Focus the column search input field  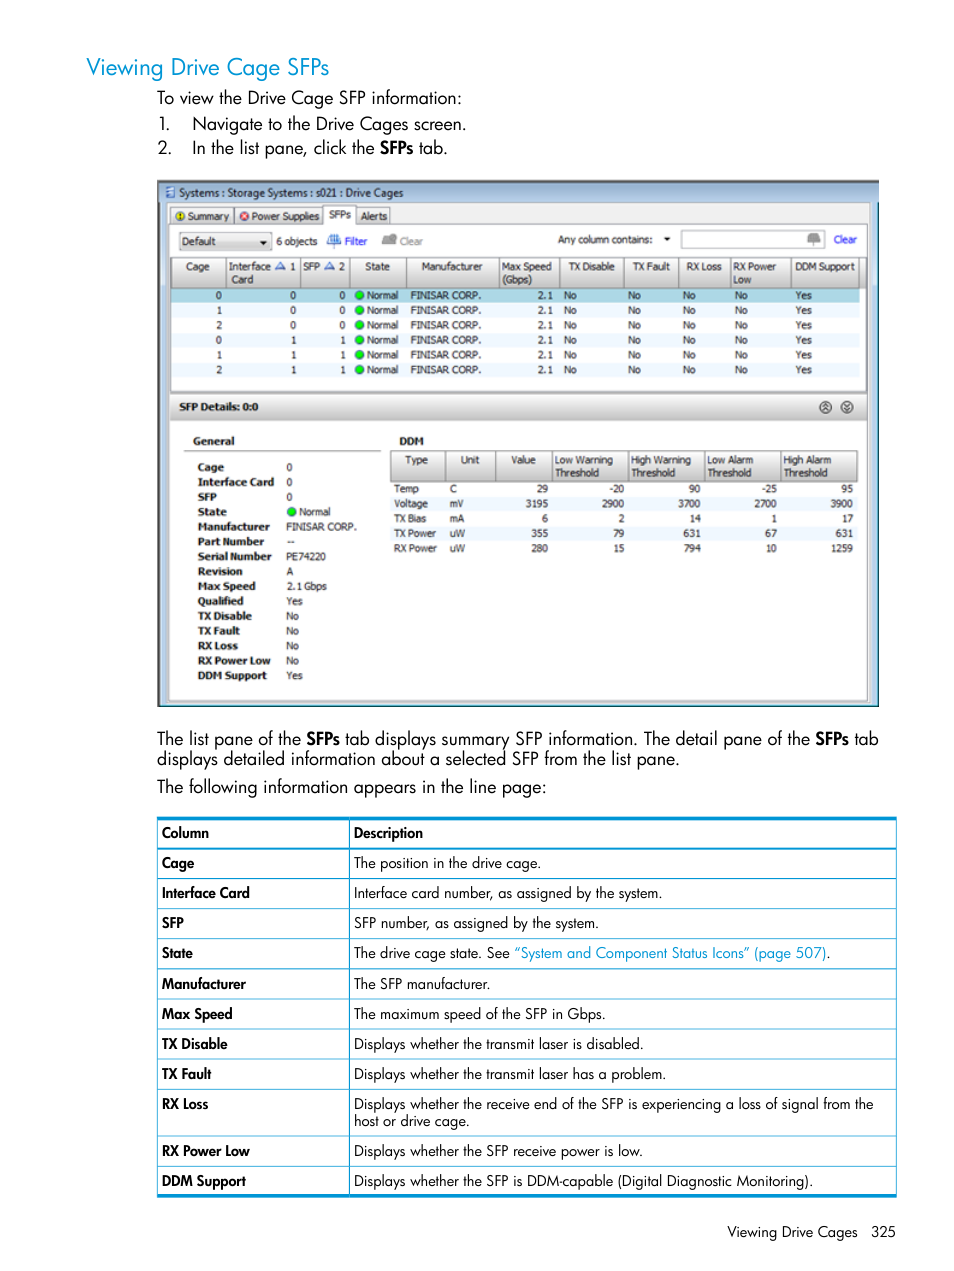click(x=752, y=240)
